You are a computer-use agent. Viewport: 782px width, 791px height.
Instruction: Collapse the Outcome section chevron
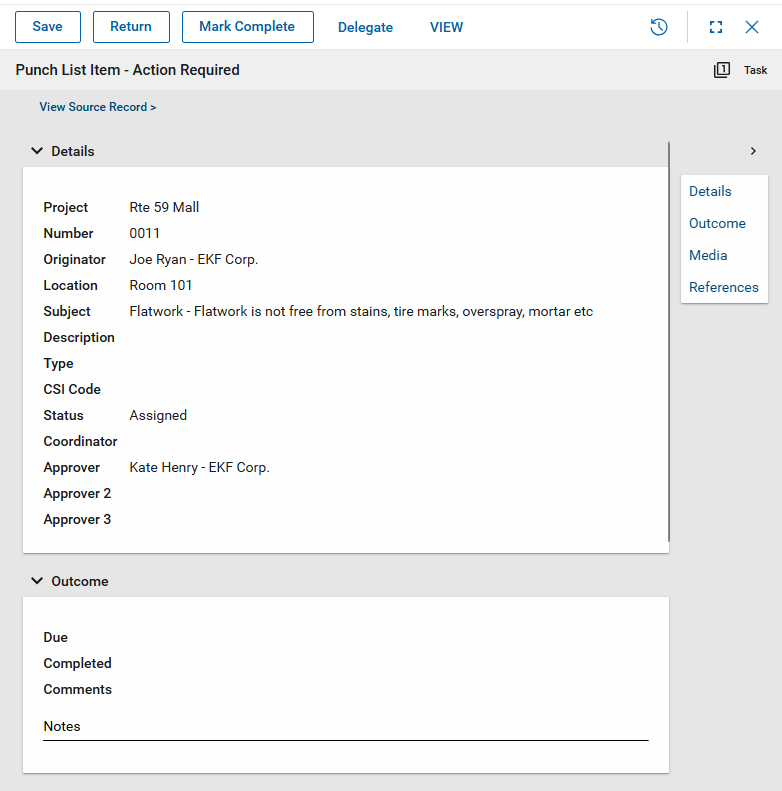click(x=37, y=581)
